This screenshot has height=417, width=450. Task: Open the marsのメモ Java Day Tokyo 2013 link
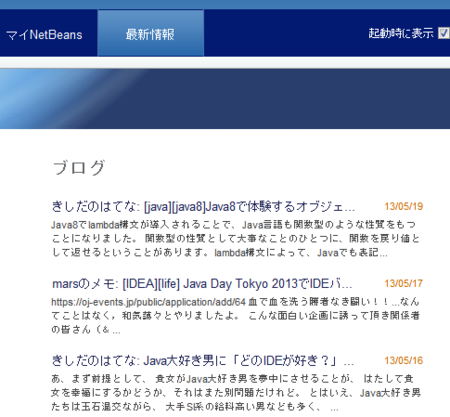(202, 284)
